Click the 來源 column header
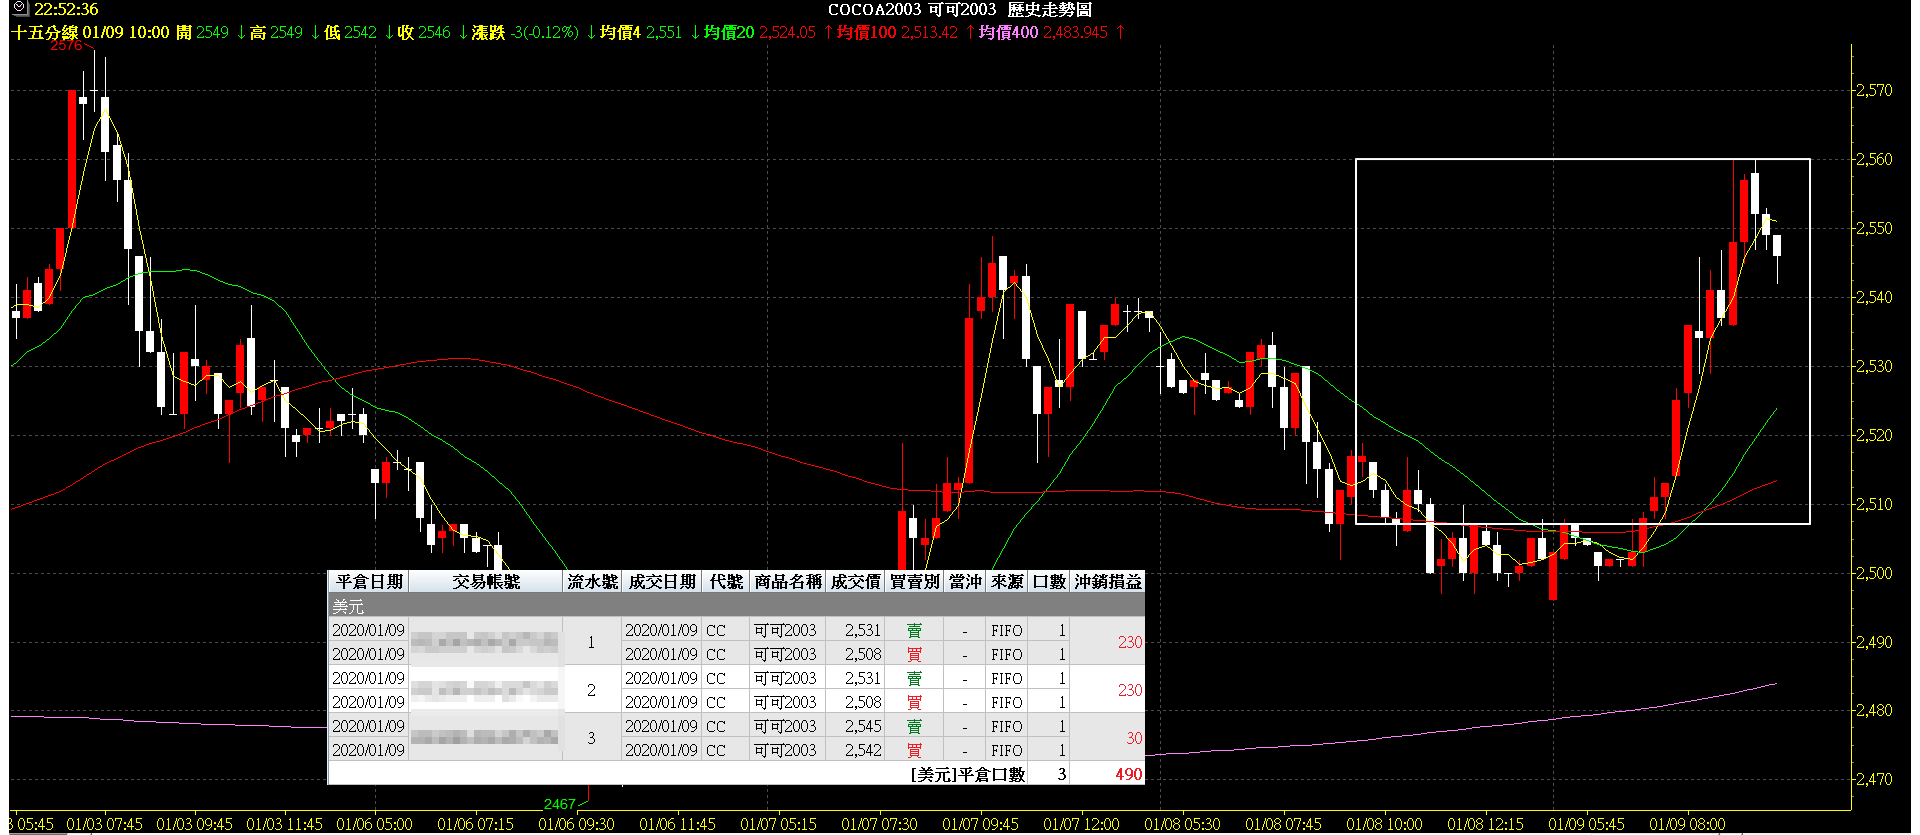Viewport: 1920px width, 835px height. tap(1008, 581)
